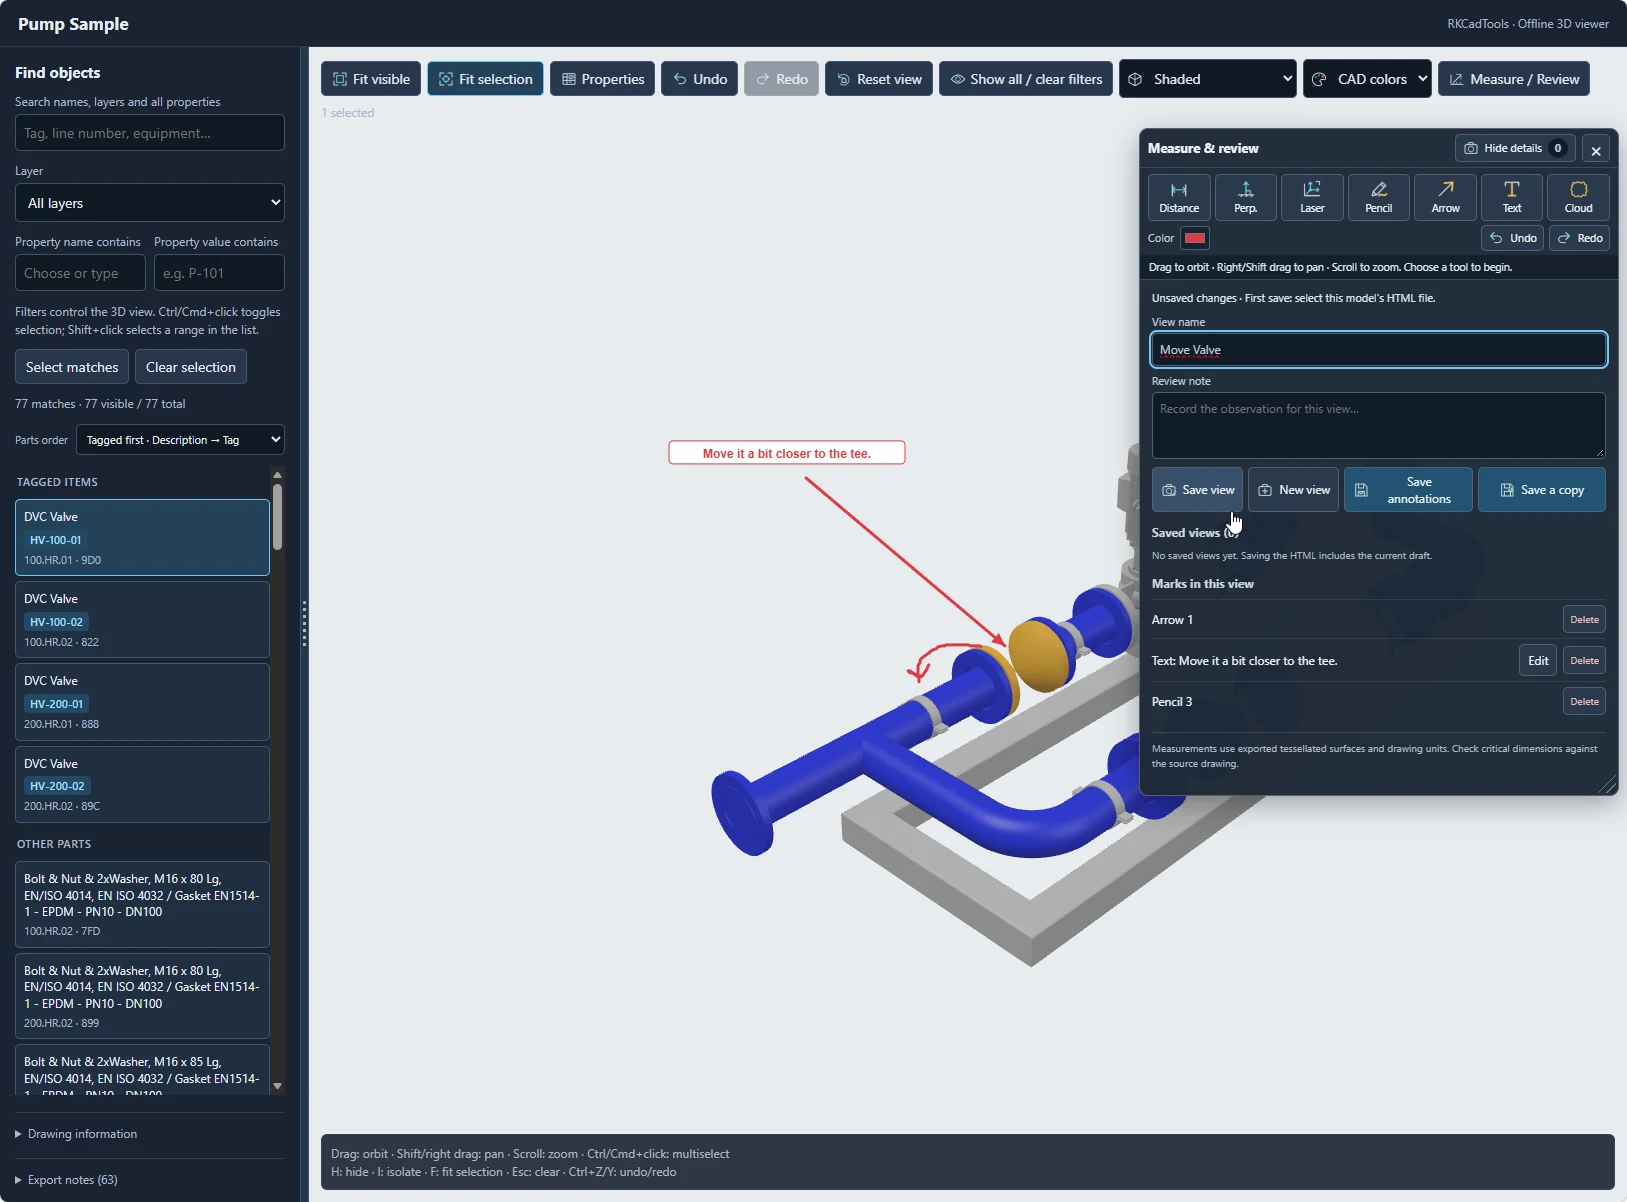This screenshot has height=1202, width=1627.
Task: Click the text annotation box in viewport
Action: [787, 453]
